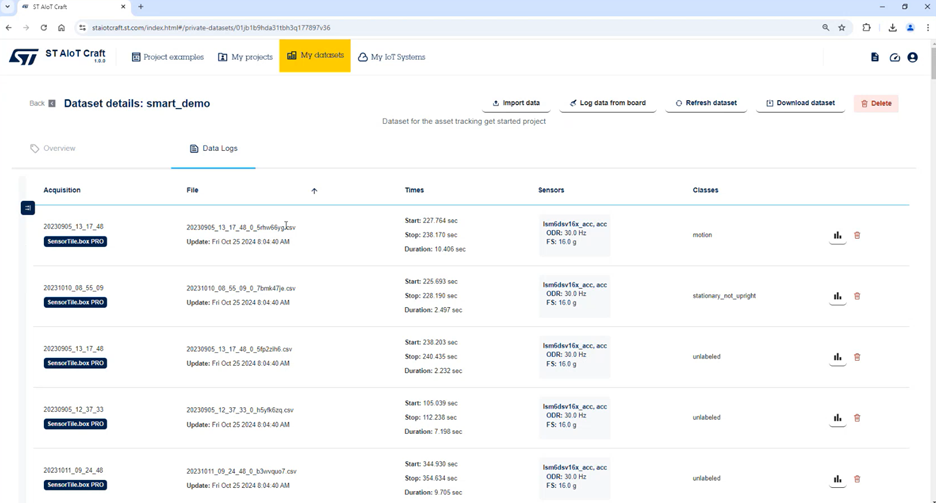View chart for stationary_not_upright row
936x503 pixels.
(x=838, y=297)
